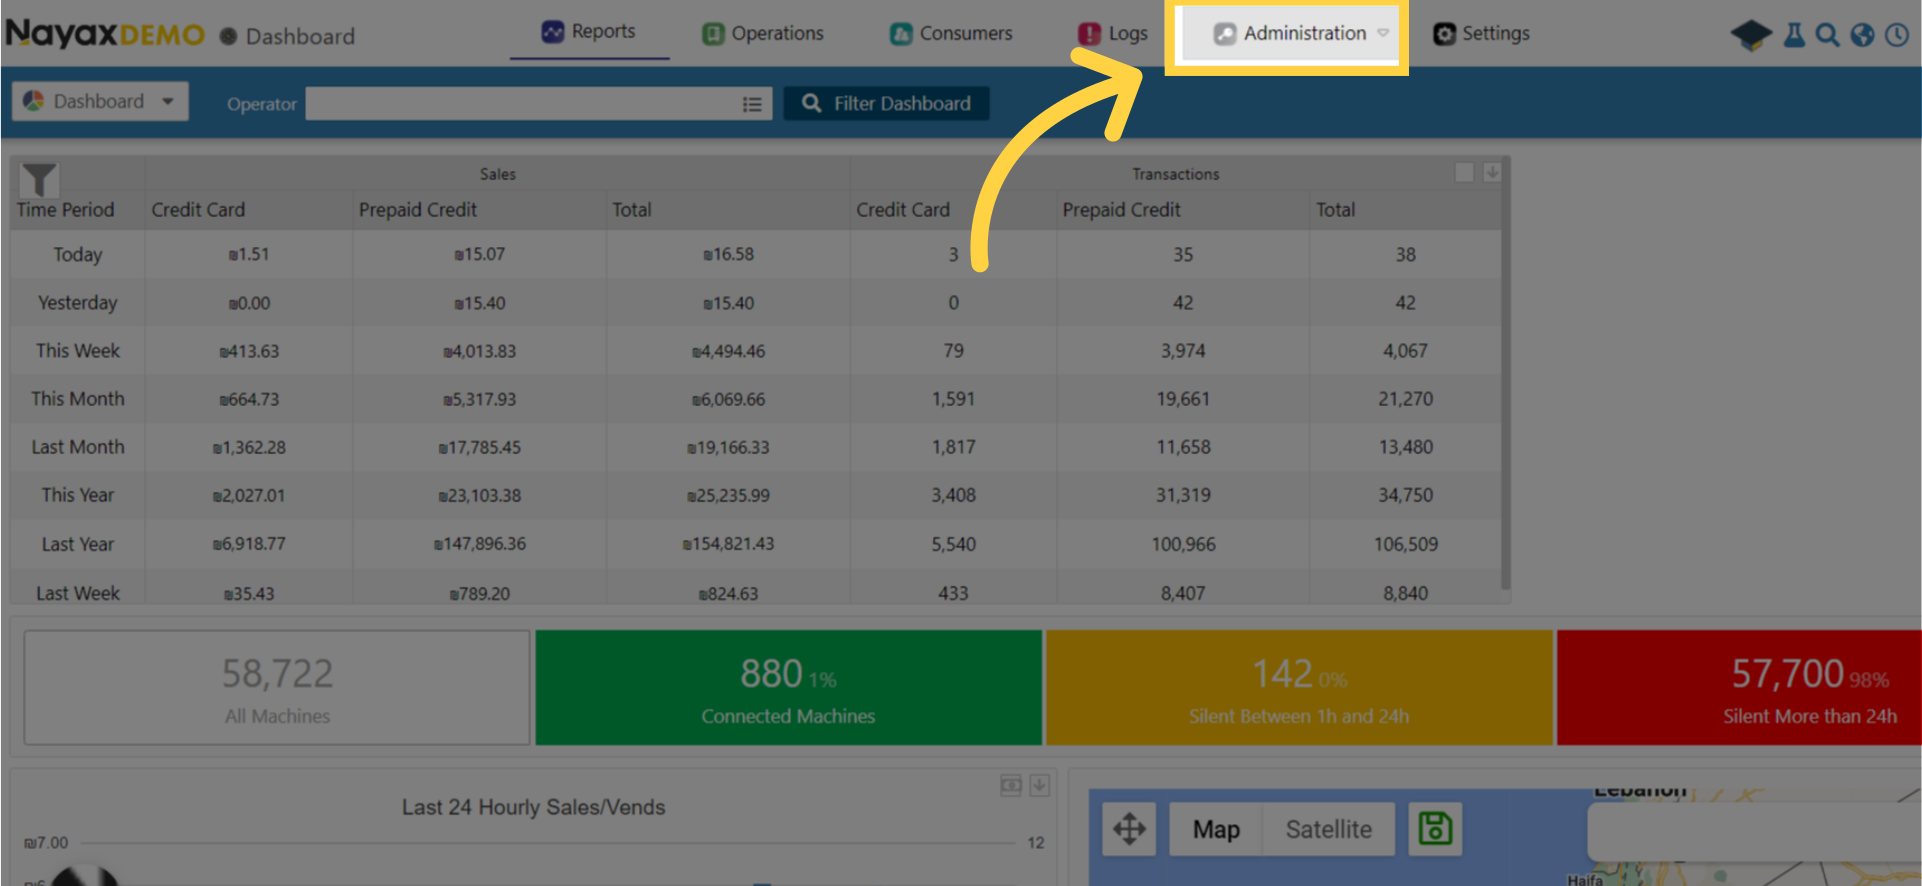1922x886 pixels.
Task: Click the blank square icon in Transactions header
Action: click(1464, 172)
